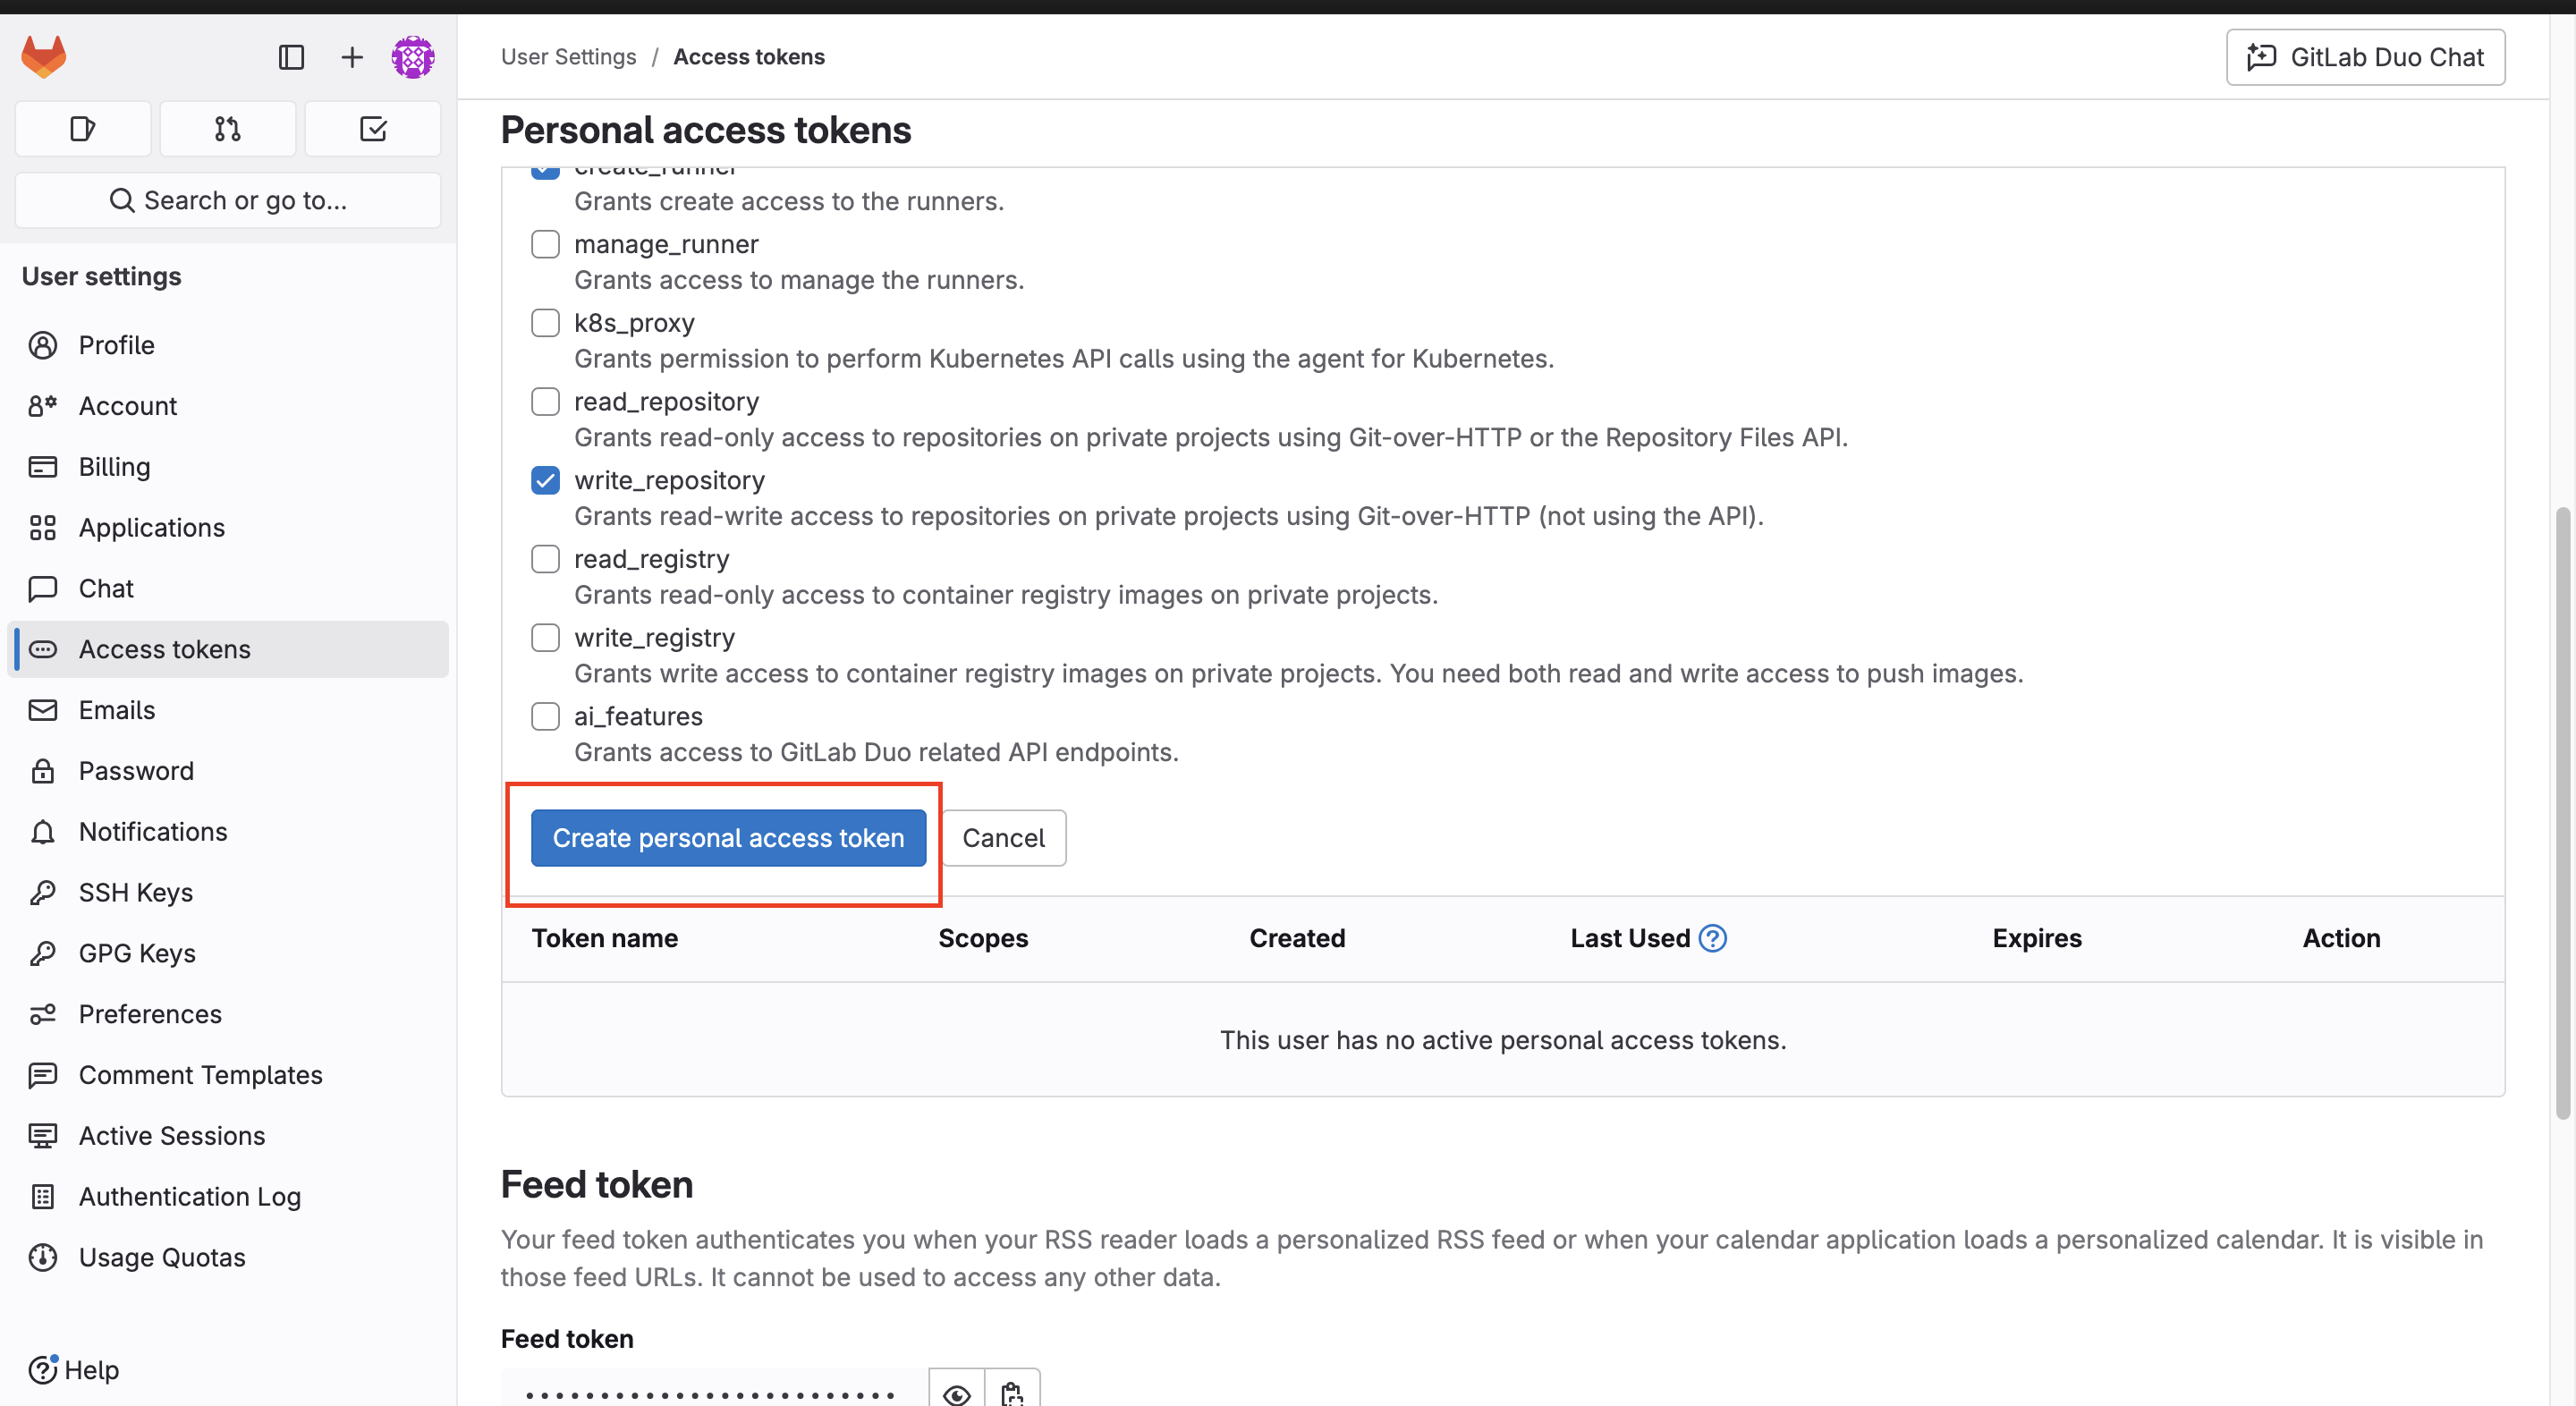The width and height of the screenshot is (2576, 1406).
Task: Click the GitLab fox logo
Action: (44, 57)
